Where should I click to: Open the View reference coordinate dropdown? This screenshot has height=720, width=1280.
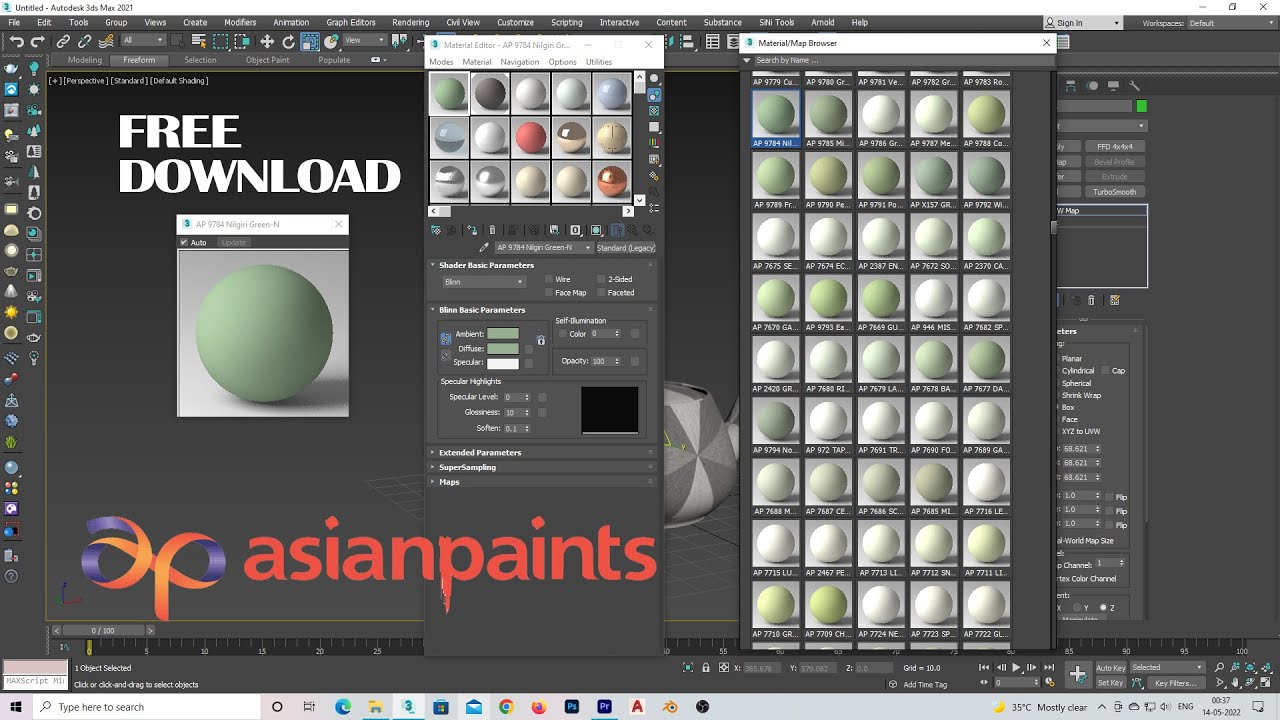(x=364, y=41)
